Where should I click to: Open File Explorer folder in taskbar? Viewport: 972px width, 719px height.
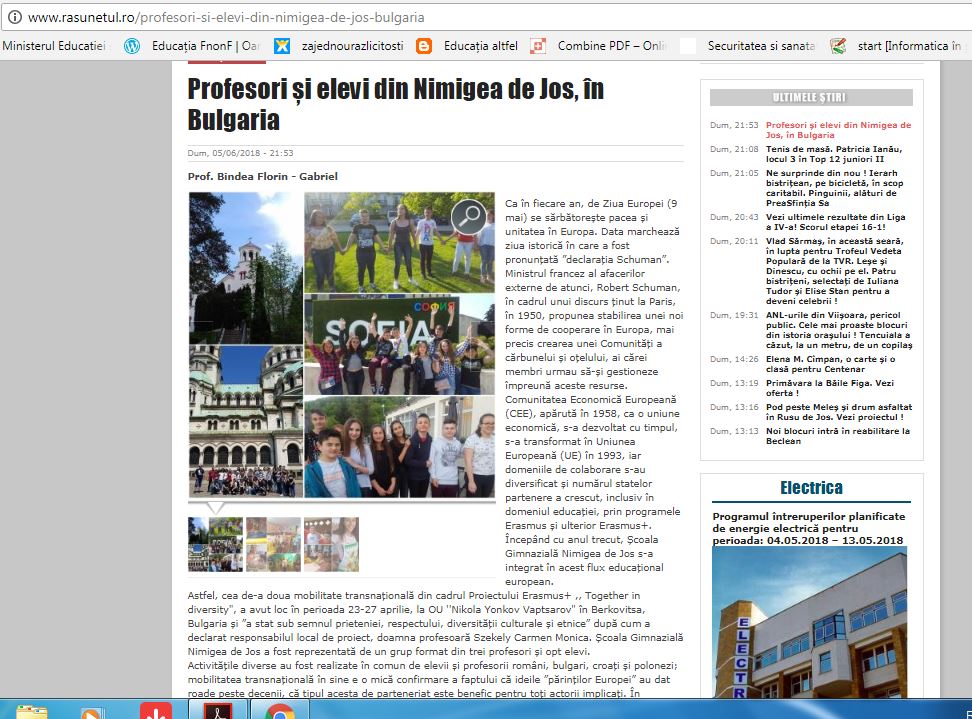pyautogui.click(x=32, y=711)
